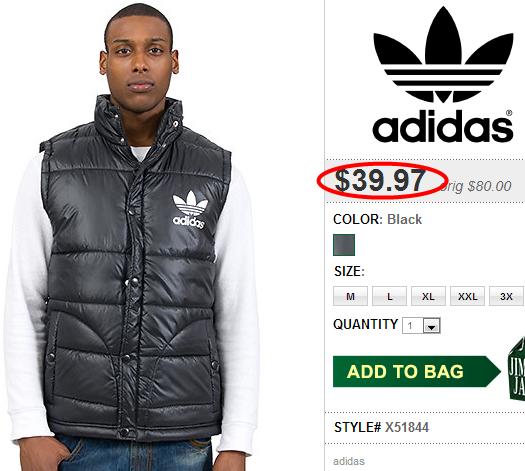
Task: Click the QUANTITY label
Action: click(365, 324)
